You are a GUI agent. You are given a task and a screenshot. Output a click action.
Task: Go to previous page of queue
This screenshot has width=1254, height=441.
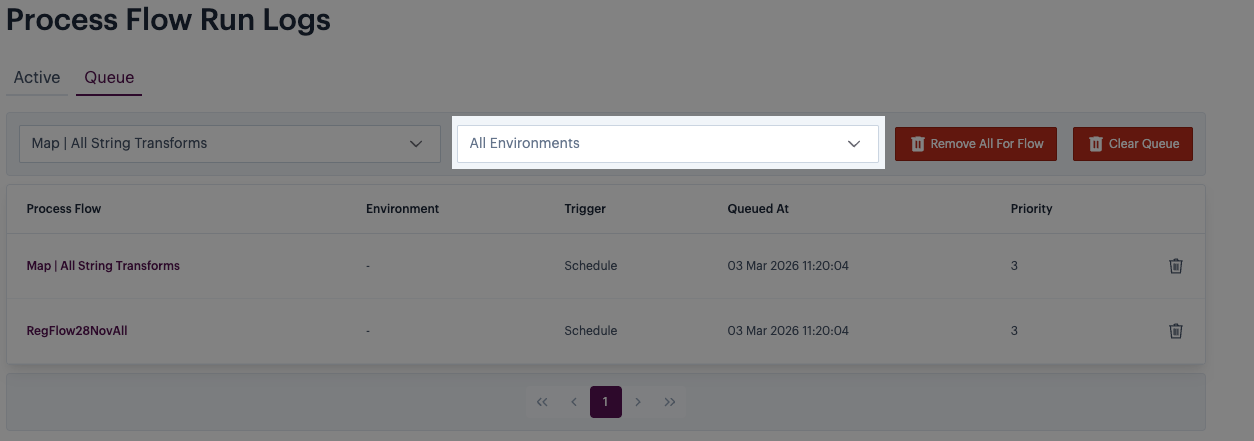[574, 402]
